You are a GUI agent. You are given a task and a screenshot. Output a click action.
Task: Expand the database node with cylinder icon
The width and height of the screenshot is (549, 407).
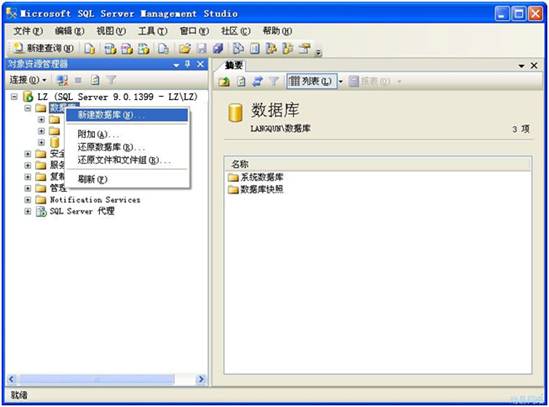pyautogui.click(x=41, y=143)
